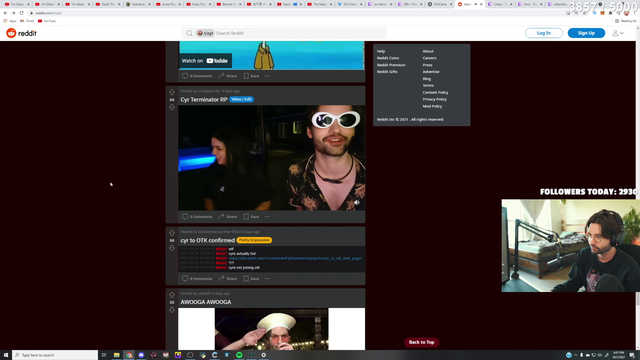Screen dimensions: 640x360
Task: Share the cyr to OTK confirmed post
Action: pos(227,279)
